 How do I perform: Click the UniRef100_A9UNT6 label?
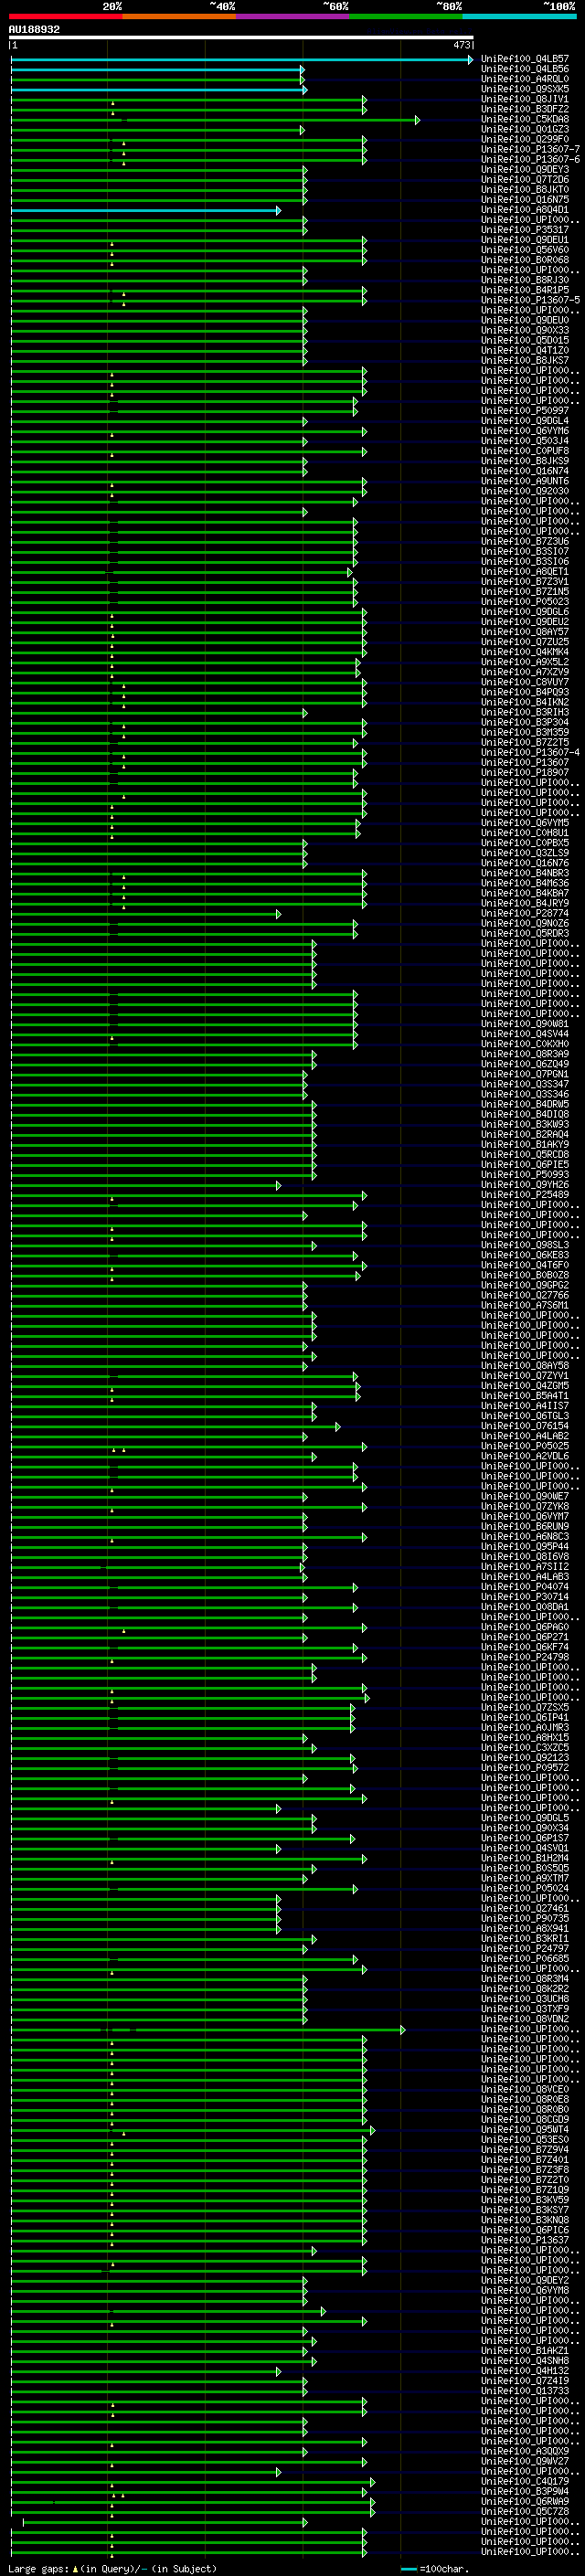point(525,481)
